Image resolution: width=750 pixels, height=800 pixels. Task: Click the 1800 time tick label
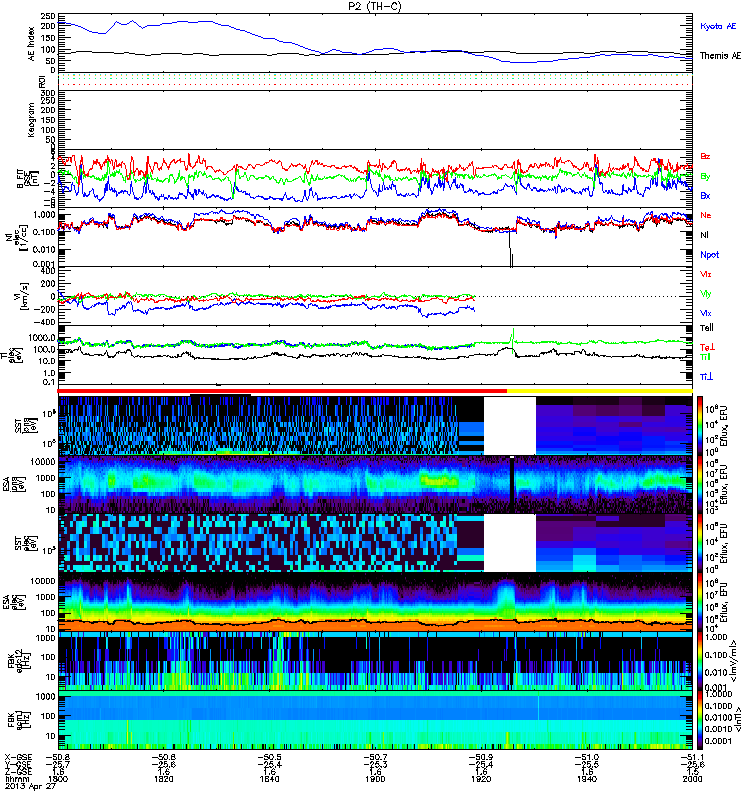coord(58,779)
